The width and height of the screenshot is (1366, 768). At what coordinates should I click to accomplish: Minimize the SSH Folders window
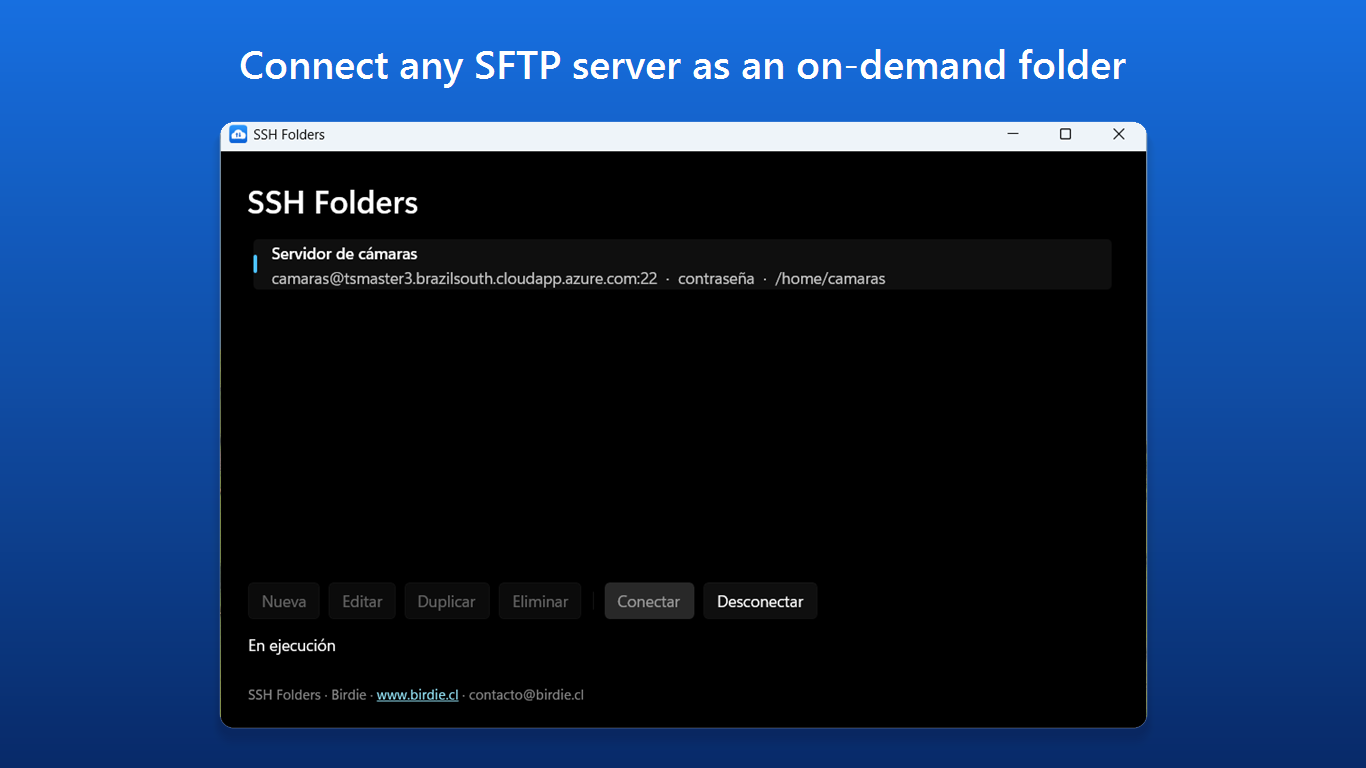[x=1013, y=134]
